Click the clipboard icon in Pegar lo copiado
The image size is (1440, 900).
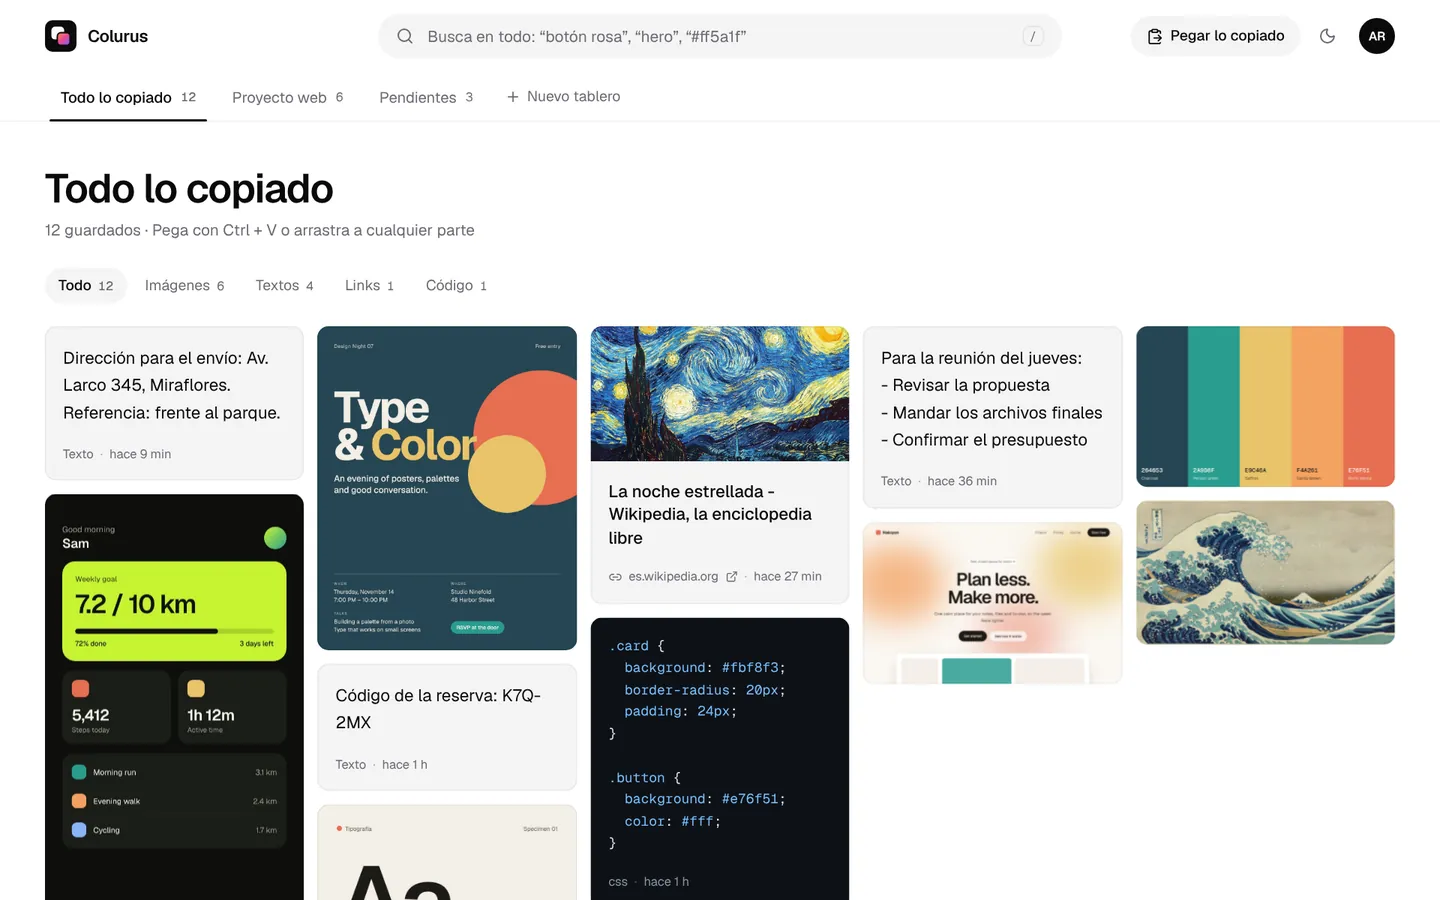click(x=1155, y=36)
